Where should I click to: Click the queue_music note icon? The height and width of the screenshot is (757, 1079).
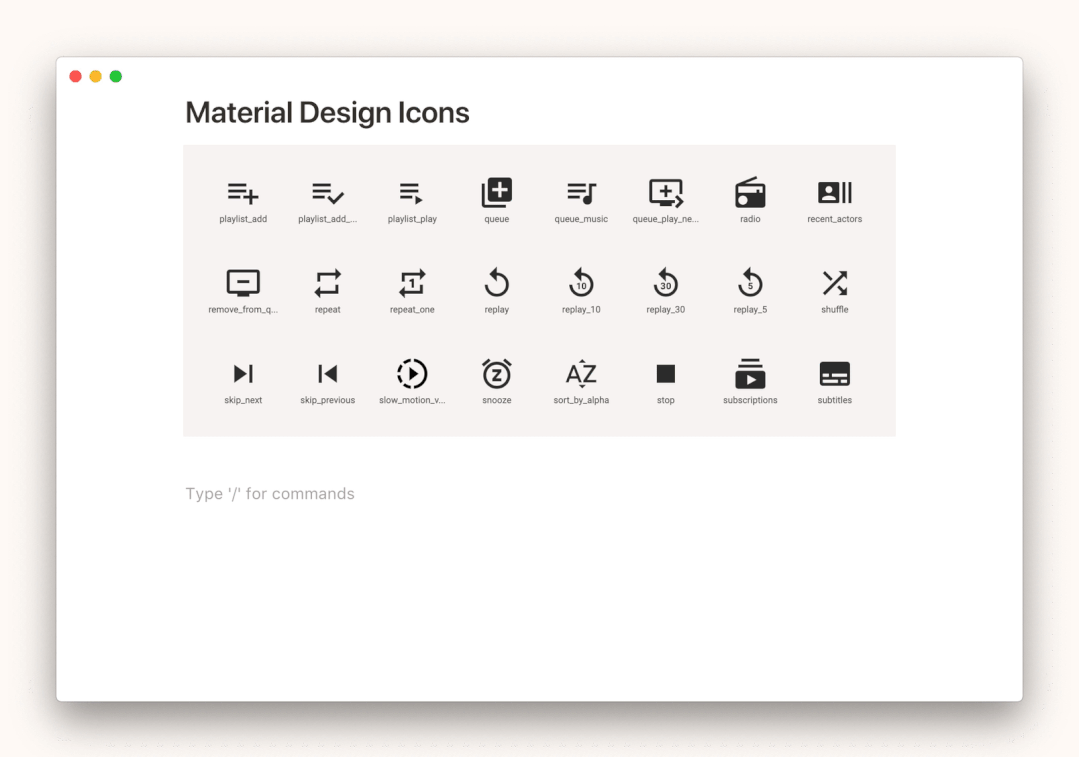click(581, 193)
